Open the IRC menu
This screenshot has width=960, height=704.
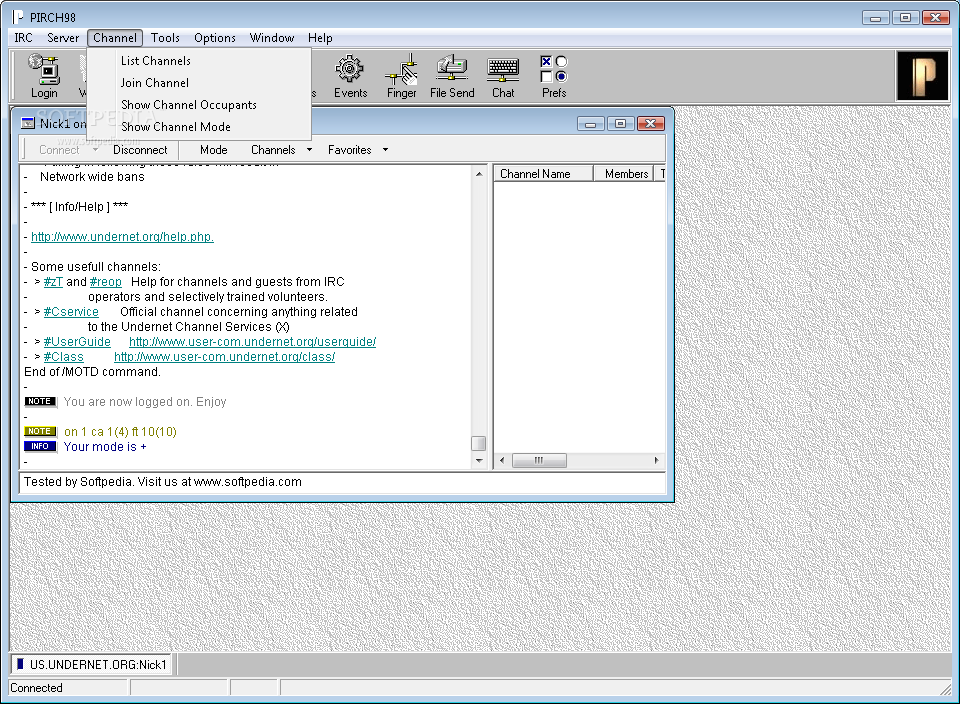click(23, 38)
